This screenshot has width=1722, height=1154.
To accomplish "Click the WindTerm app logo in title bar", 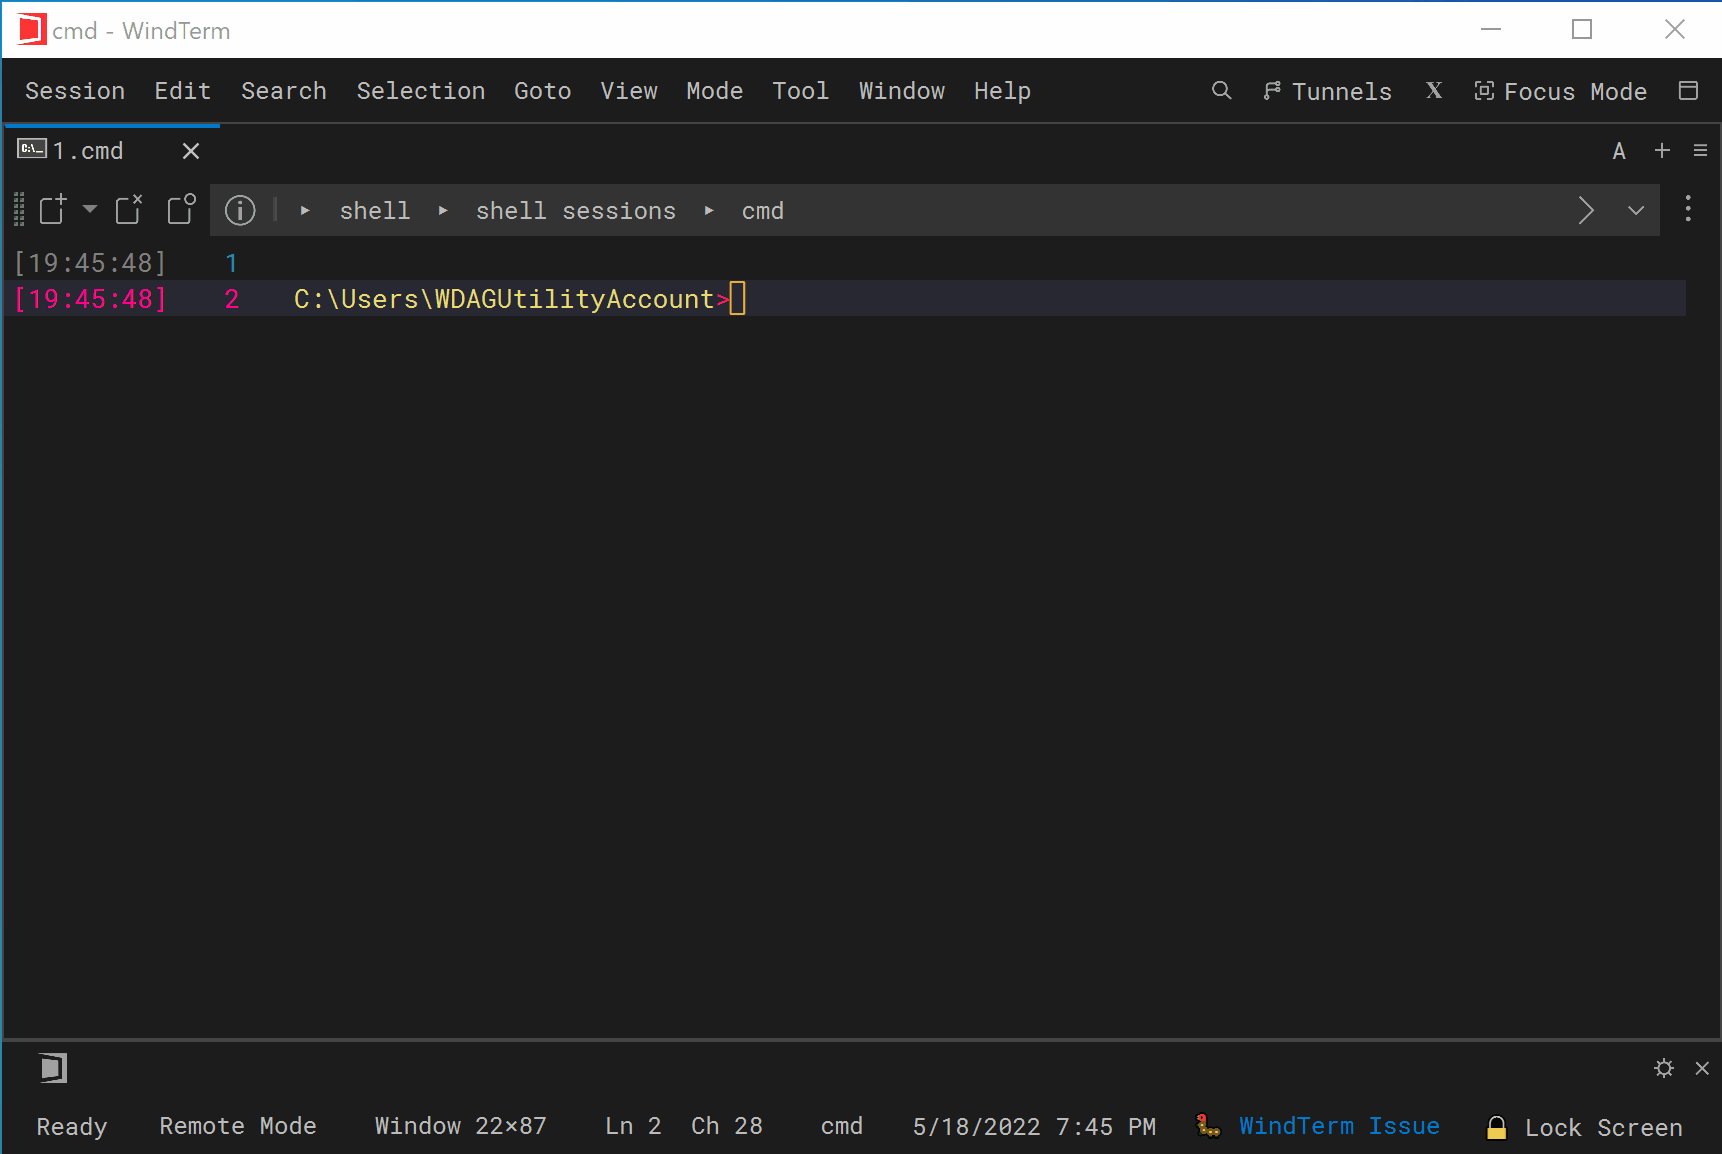I will coord(32,30).
